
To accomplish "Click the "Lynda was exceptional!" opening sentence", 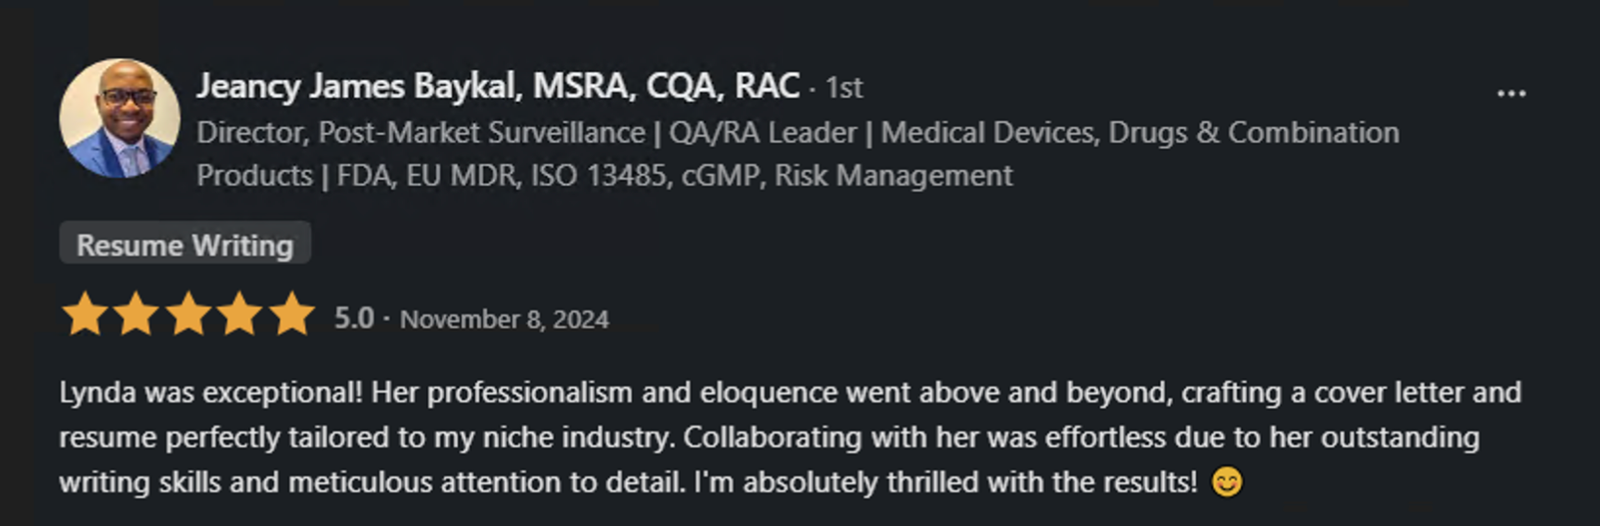I will coord(210,392).
